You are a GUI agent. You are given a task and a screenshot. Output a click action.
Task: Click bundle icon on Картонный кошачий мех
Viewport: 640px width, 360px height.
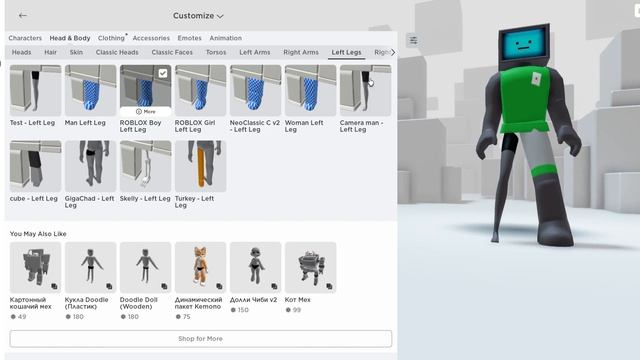point(54,287)
